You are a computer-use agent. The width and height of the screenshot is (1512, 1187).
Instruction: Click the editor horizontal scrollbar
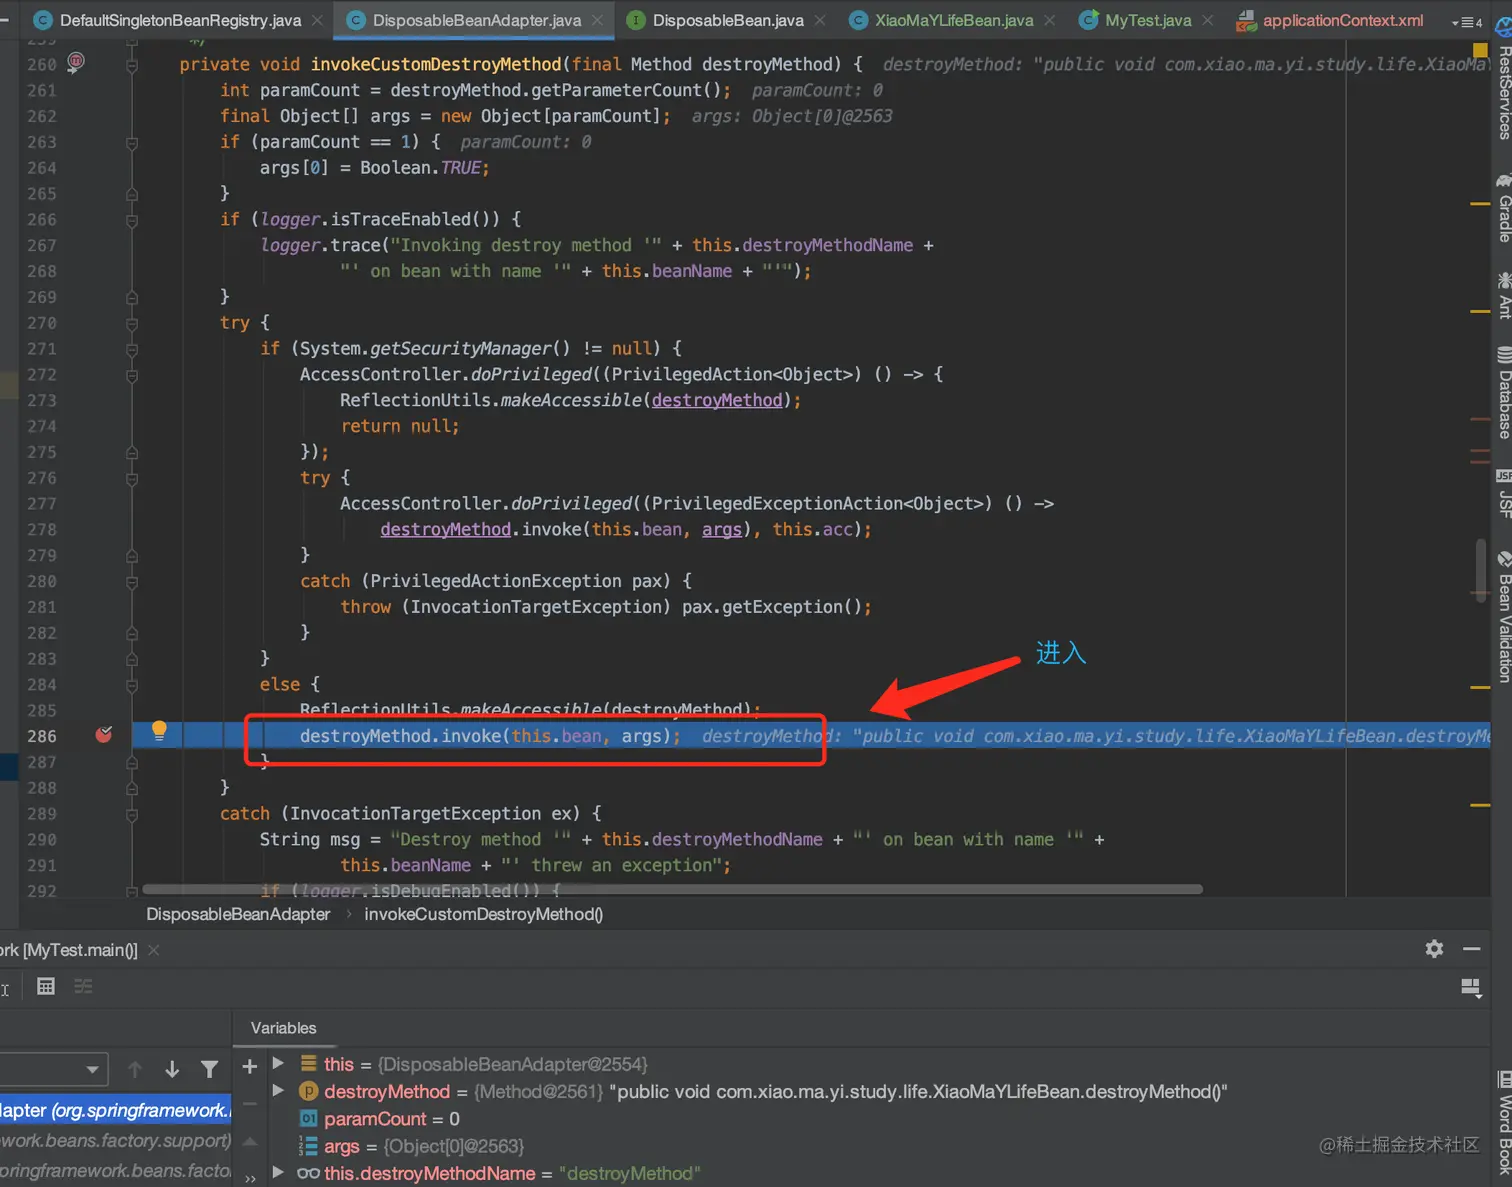pos(672,888)
